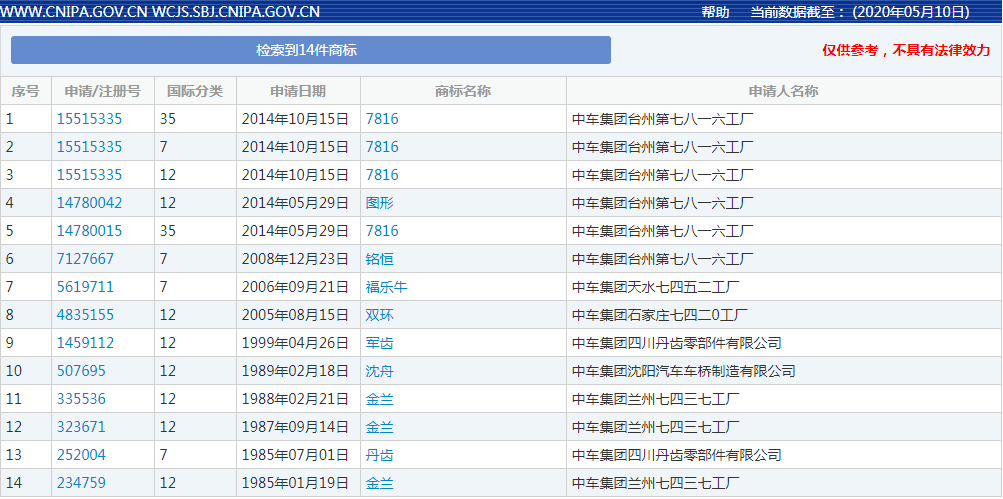Open application number 4835155
The height and width of the screenshot is (499, 1003).
85,315
